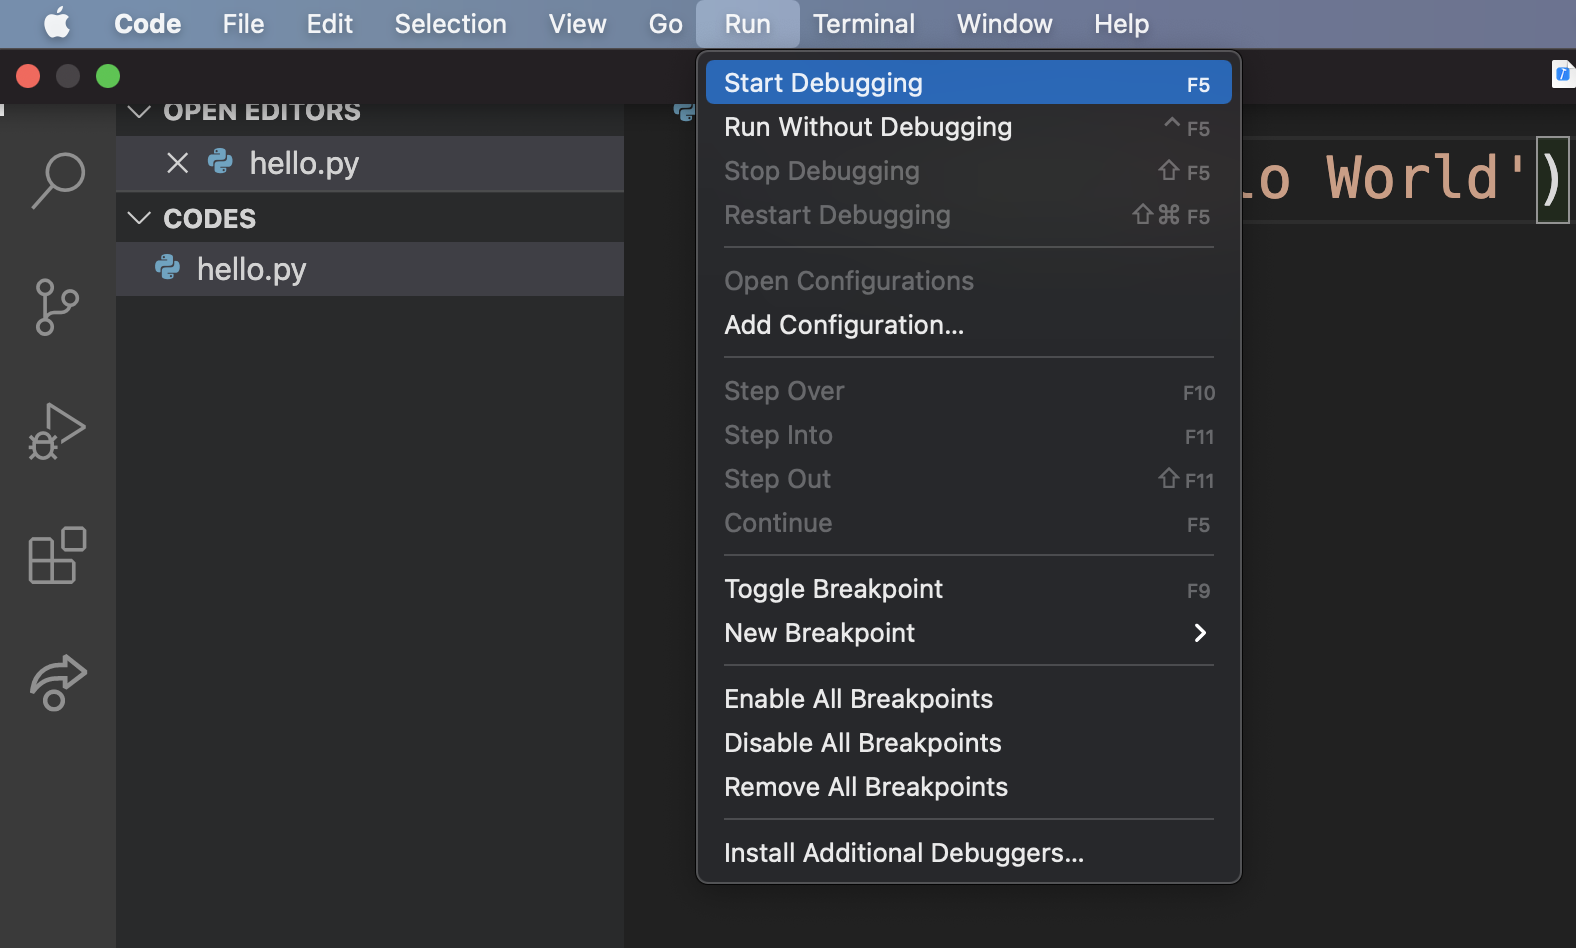Toggle Breakpoint from the Run menu
The height and width of the screenshot is (948, 1576).
[x=833, y=589]
